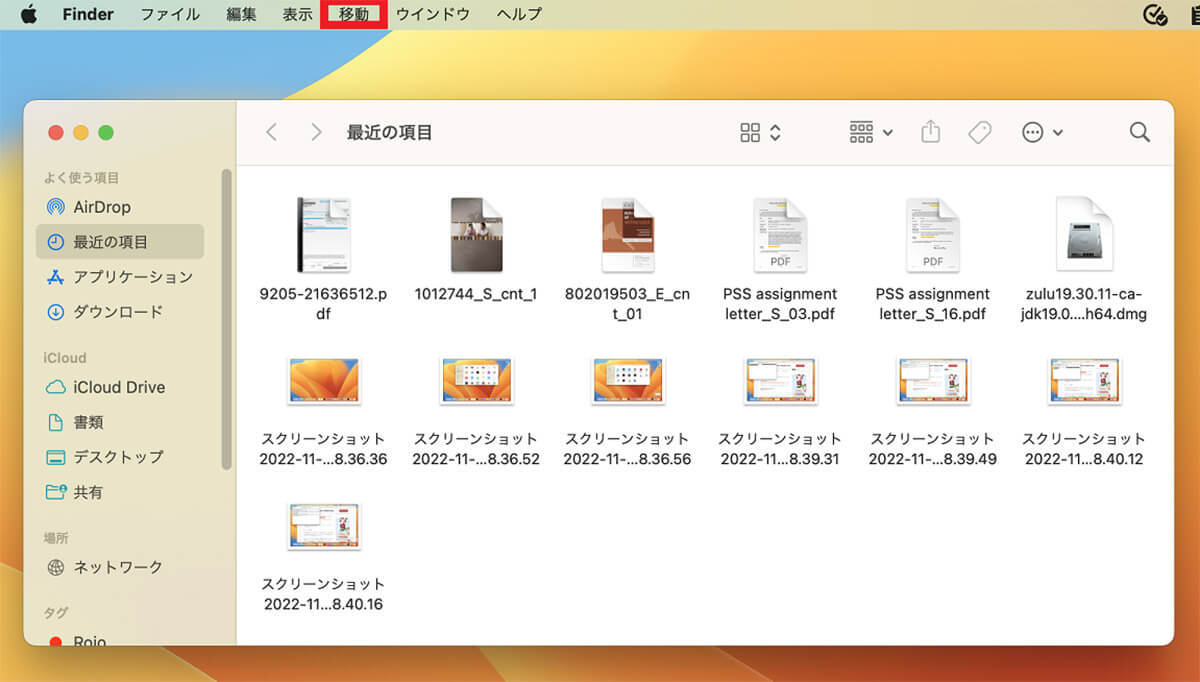The height and width of the screenshot is (682, 1200).
Task: Select デスクトップ in the sidebar
Action: click(119, 457)
